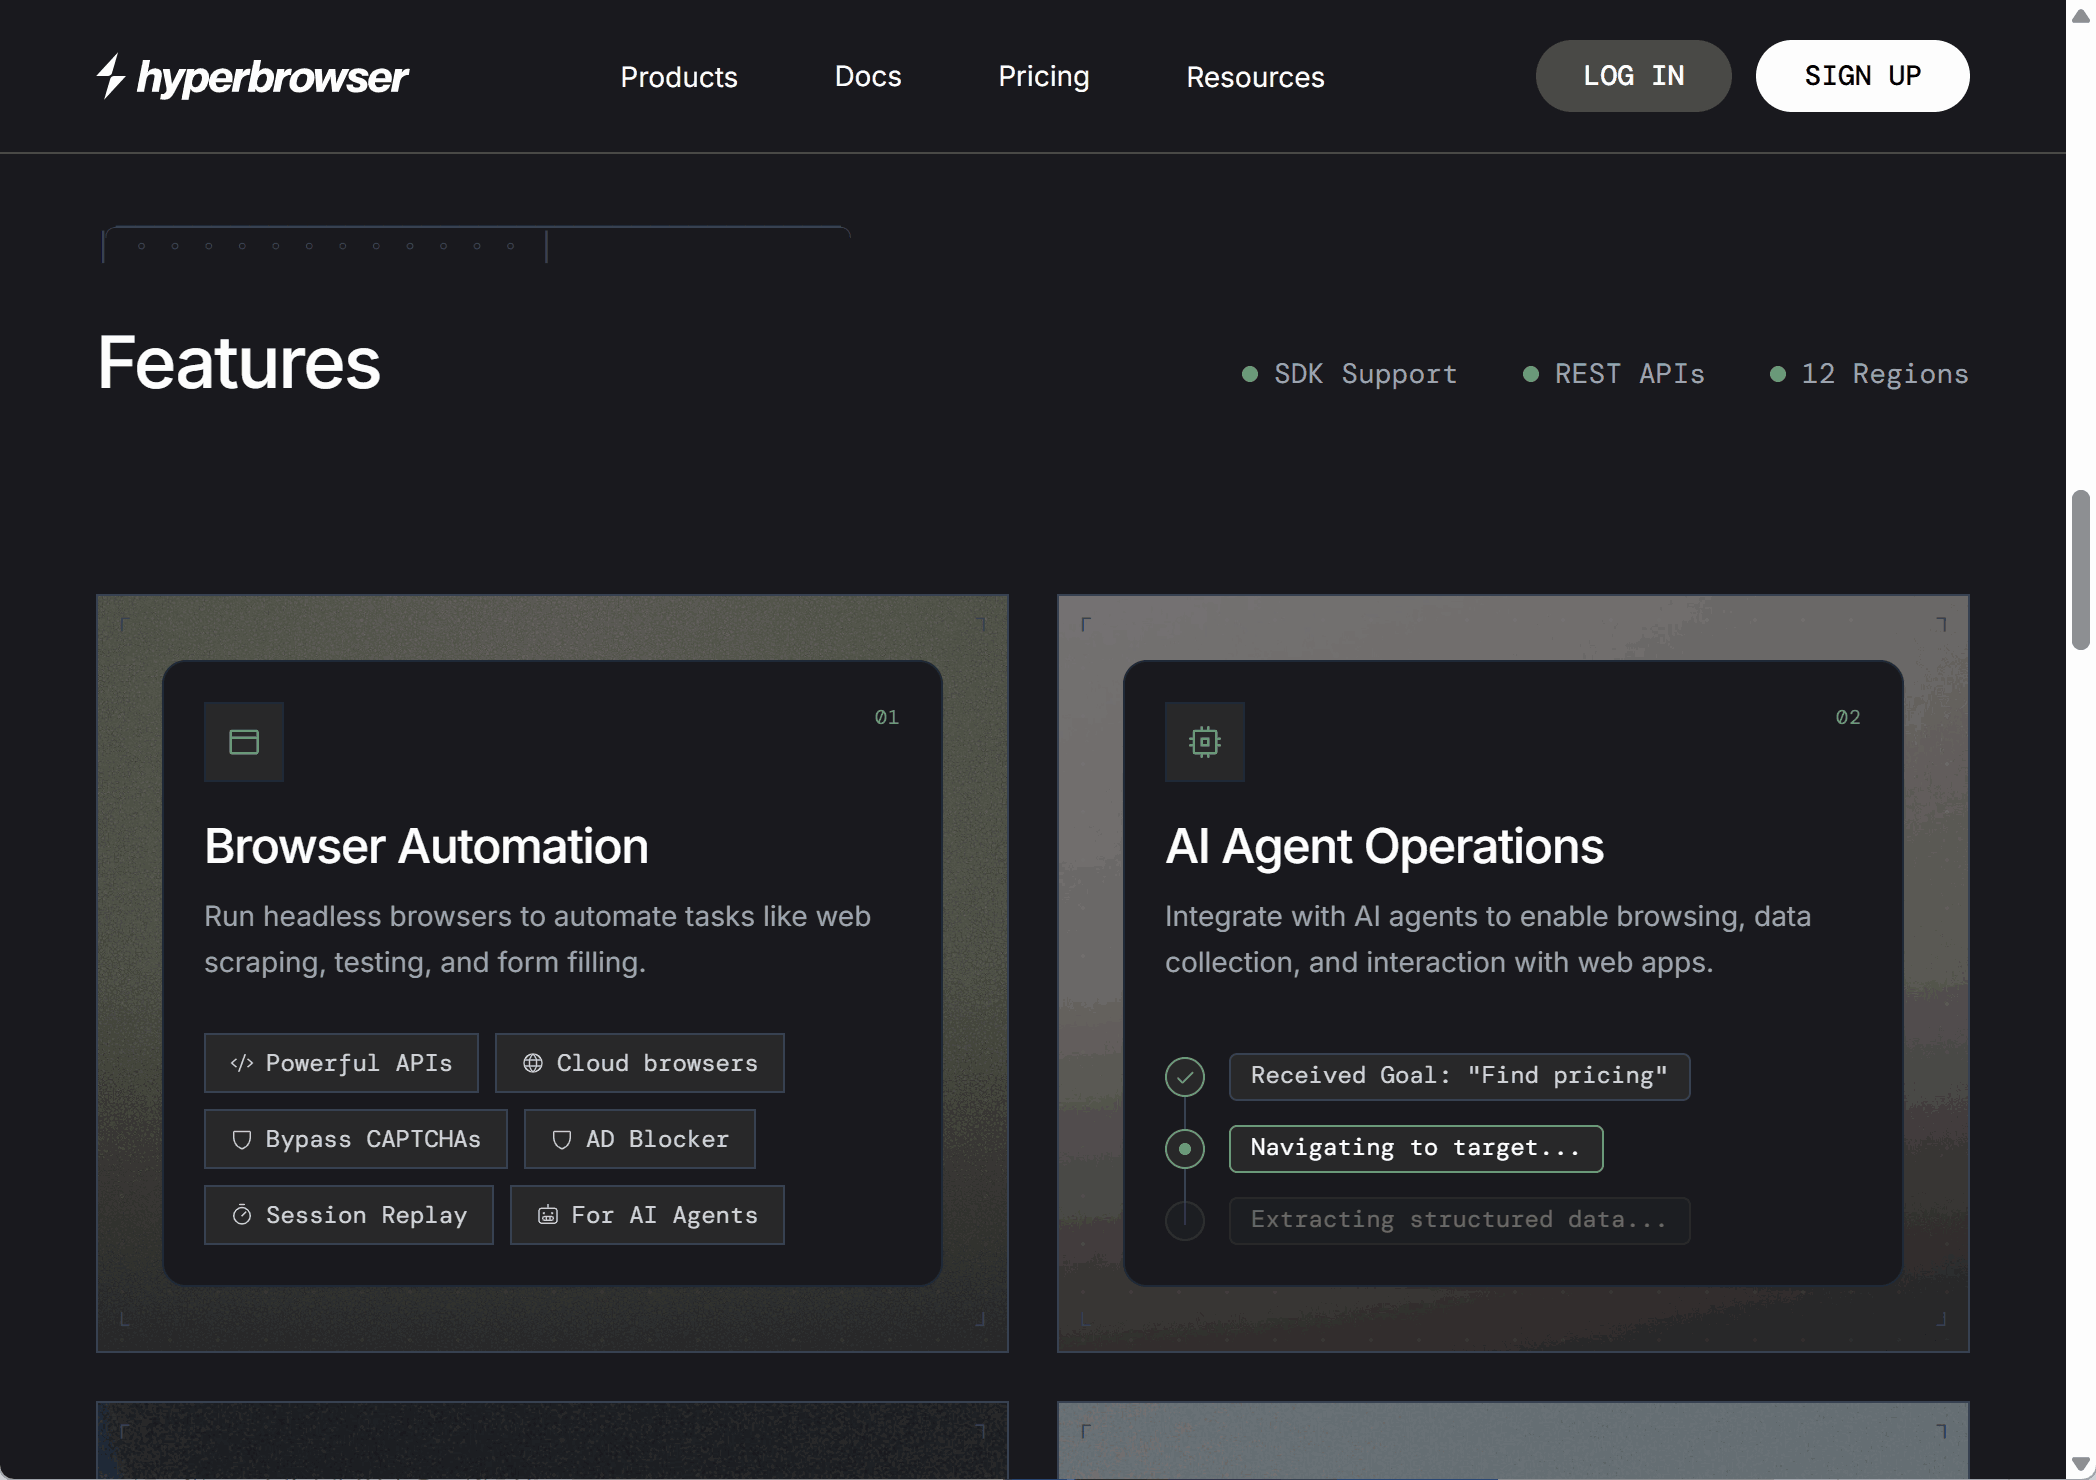The height and width of the screenshot is (1480, 2096).
Task: Click code brackets icon on Powerful APIs
Action: click(x=241, y=1063)
